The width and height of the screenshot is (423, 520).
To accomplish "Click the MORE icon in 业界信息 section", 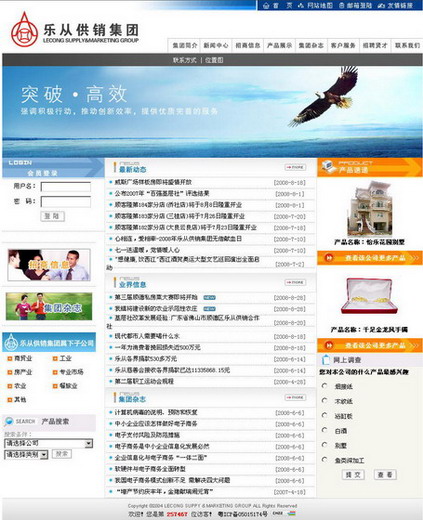I will point(295,282).
